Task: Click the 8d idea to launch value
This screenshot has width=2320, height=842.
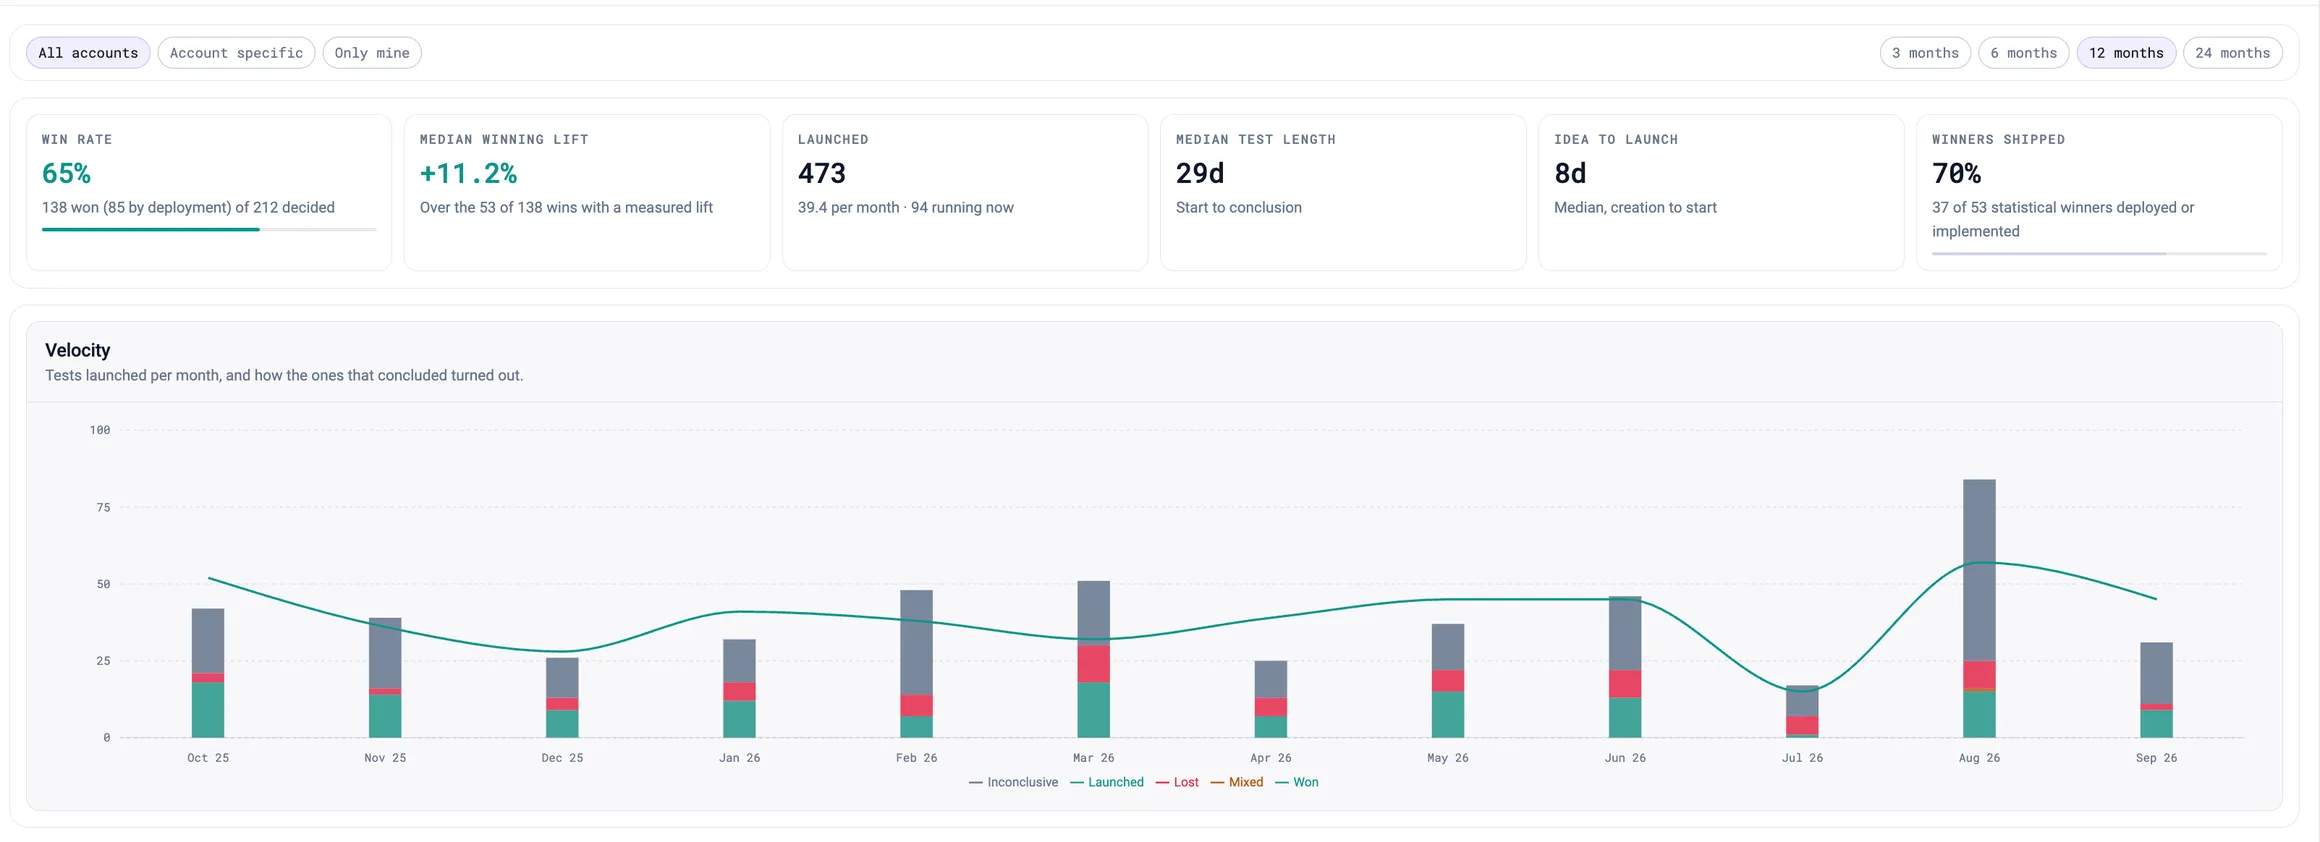Action: [1570, 174]
